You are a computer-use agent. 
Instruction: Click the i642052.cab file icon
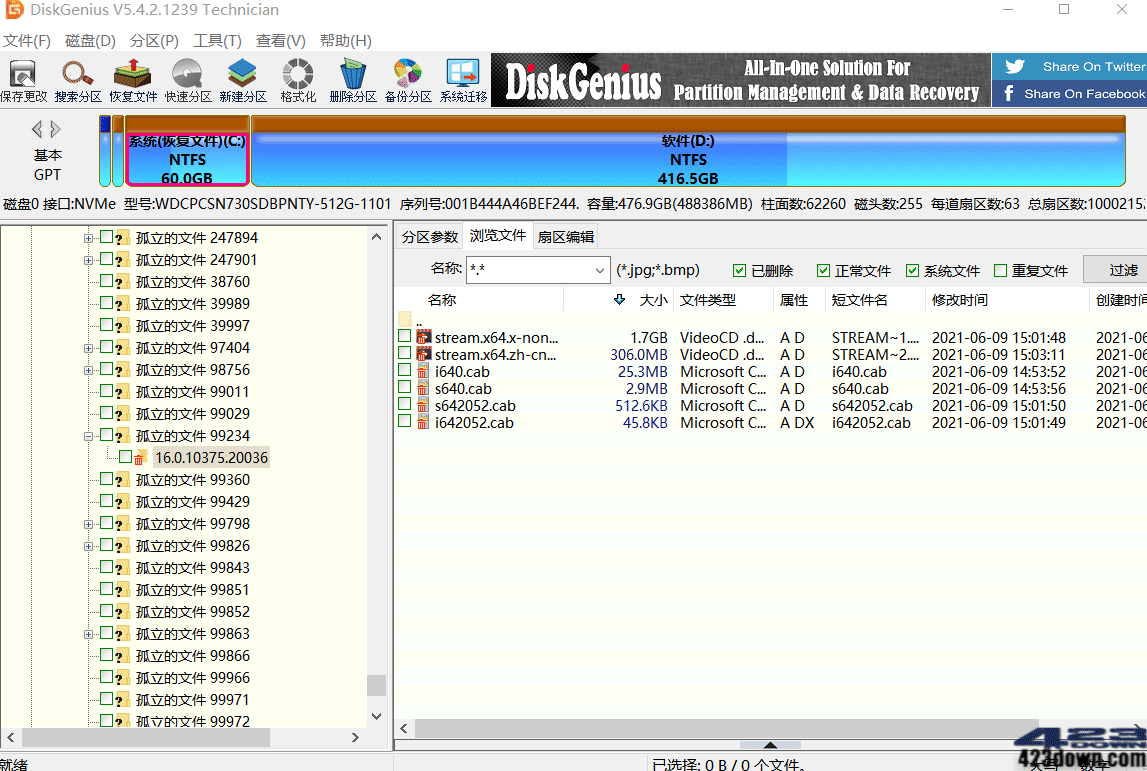coord(423,422)
